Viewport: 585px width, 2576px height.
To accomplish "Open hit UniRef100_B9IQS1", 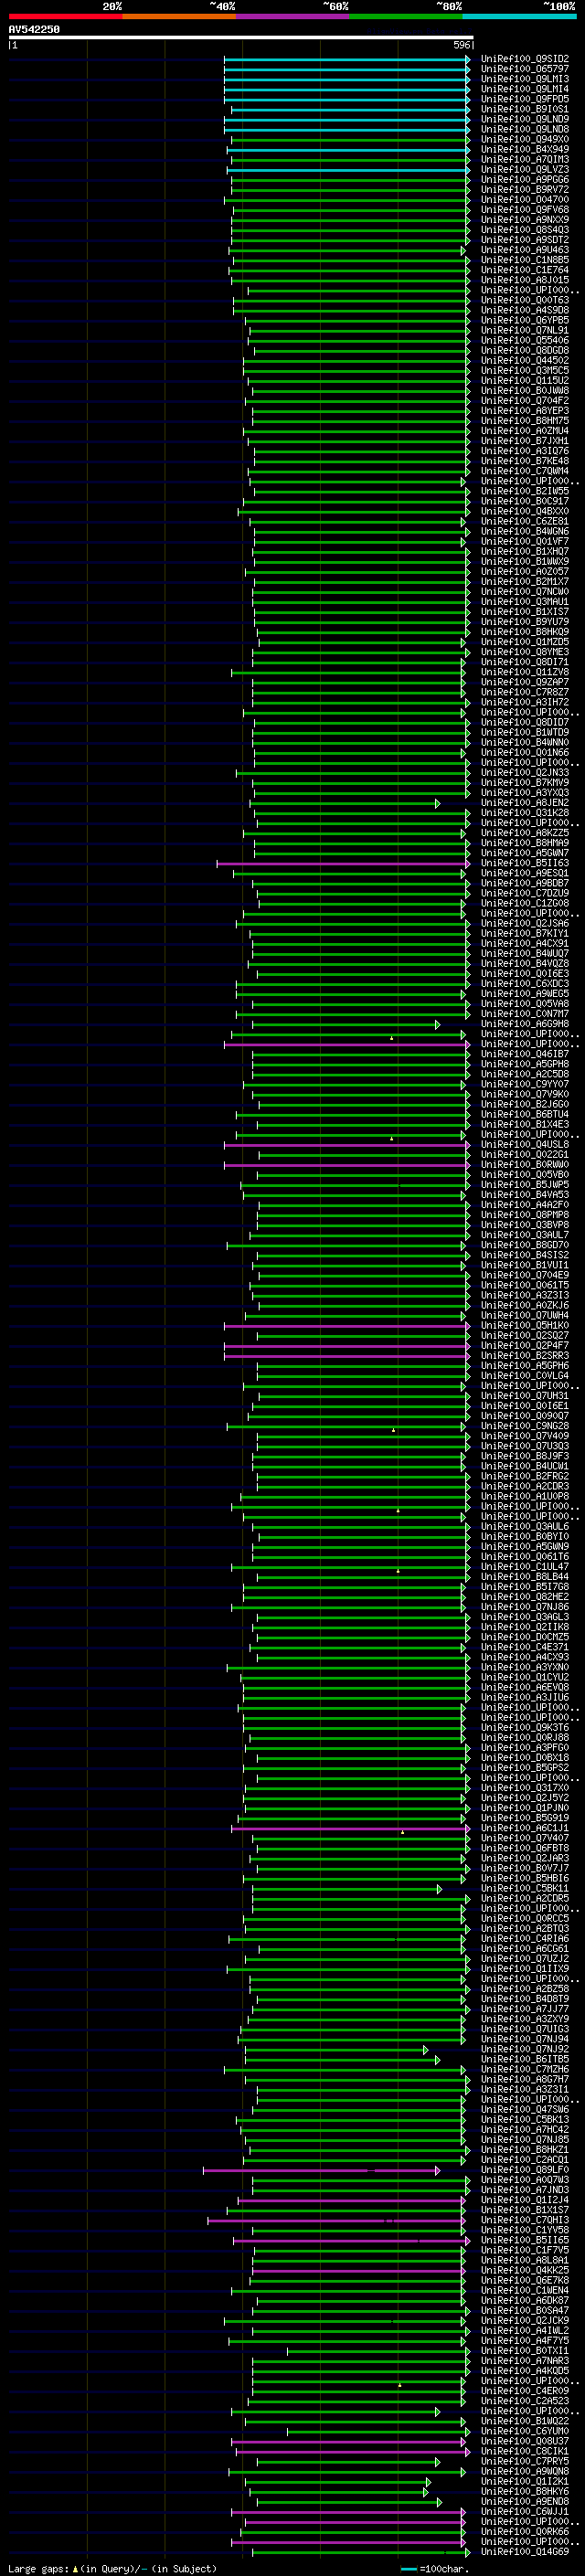I will point(525,109).
